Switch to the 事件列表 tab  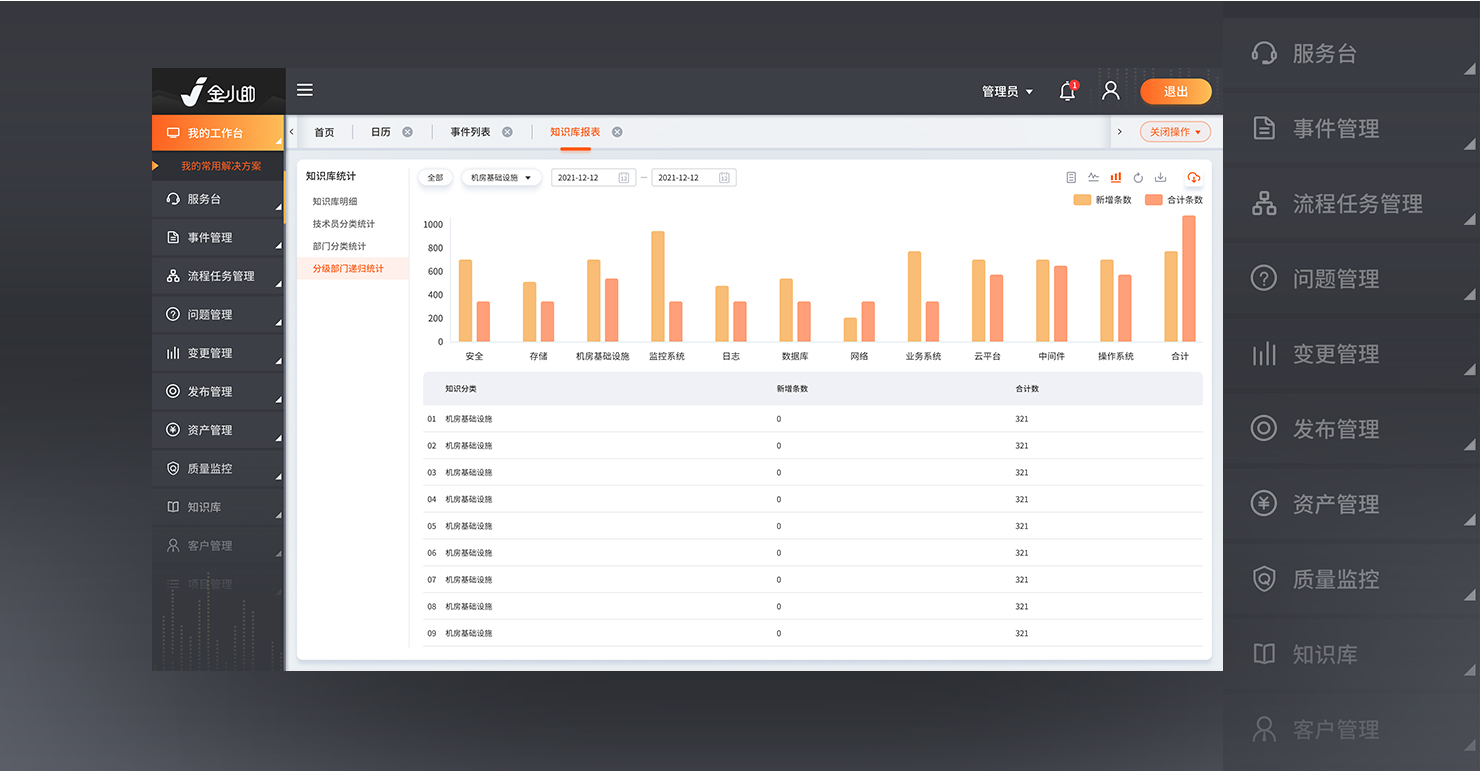(470, 132)
